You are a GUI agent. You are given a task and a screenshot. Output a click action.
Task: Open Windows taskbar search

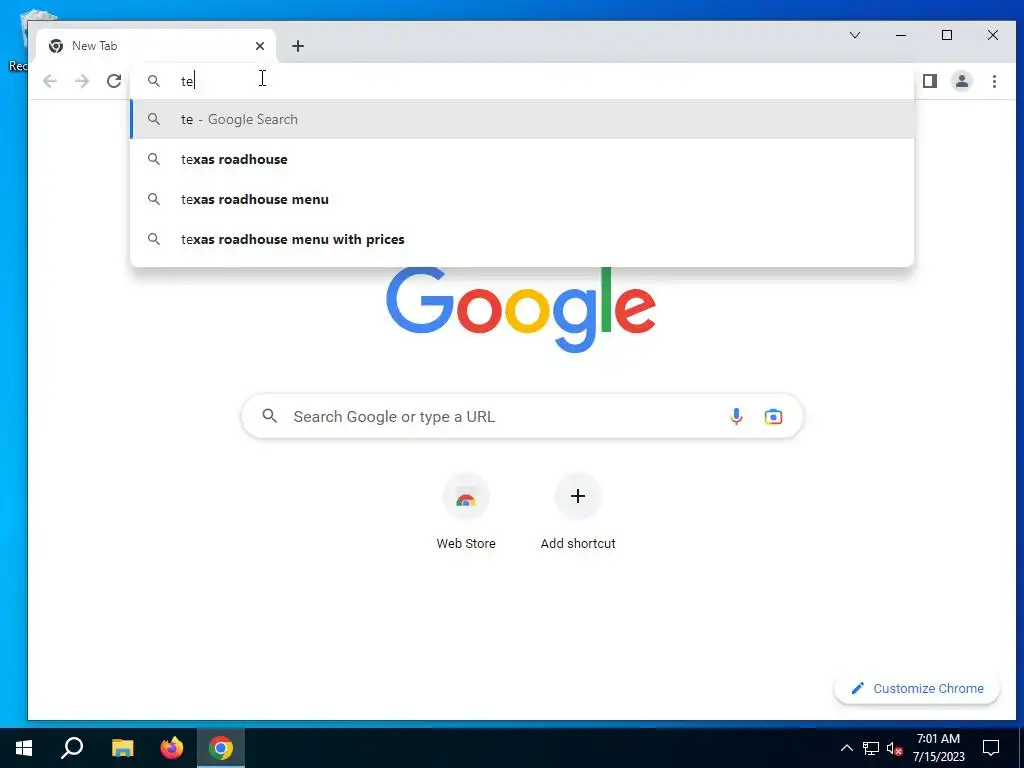click(x=72, y=748)
